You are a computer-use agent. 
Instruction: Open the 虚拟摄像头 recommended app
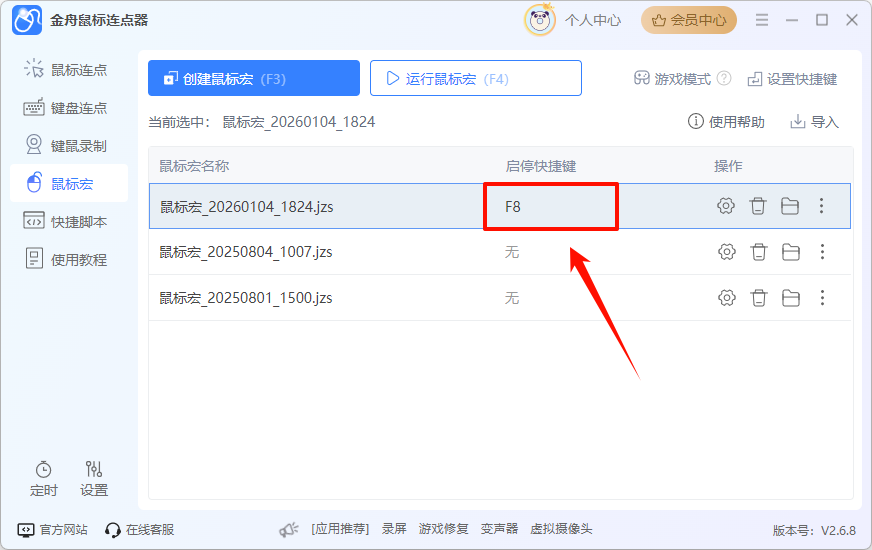click(x=561, y=529)
